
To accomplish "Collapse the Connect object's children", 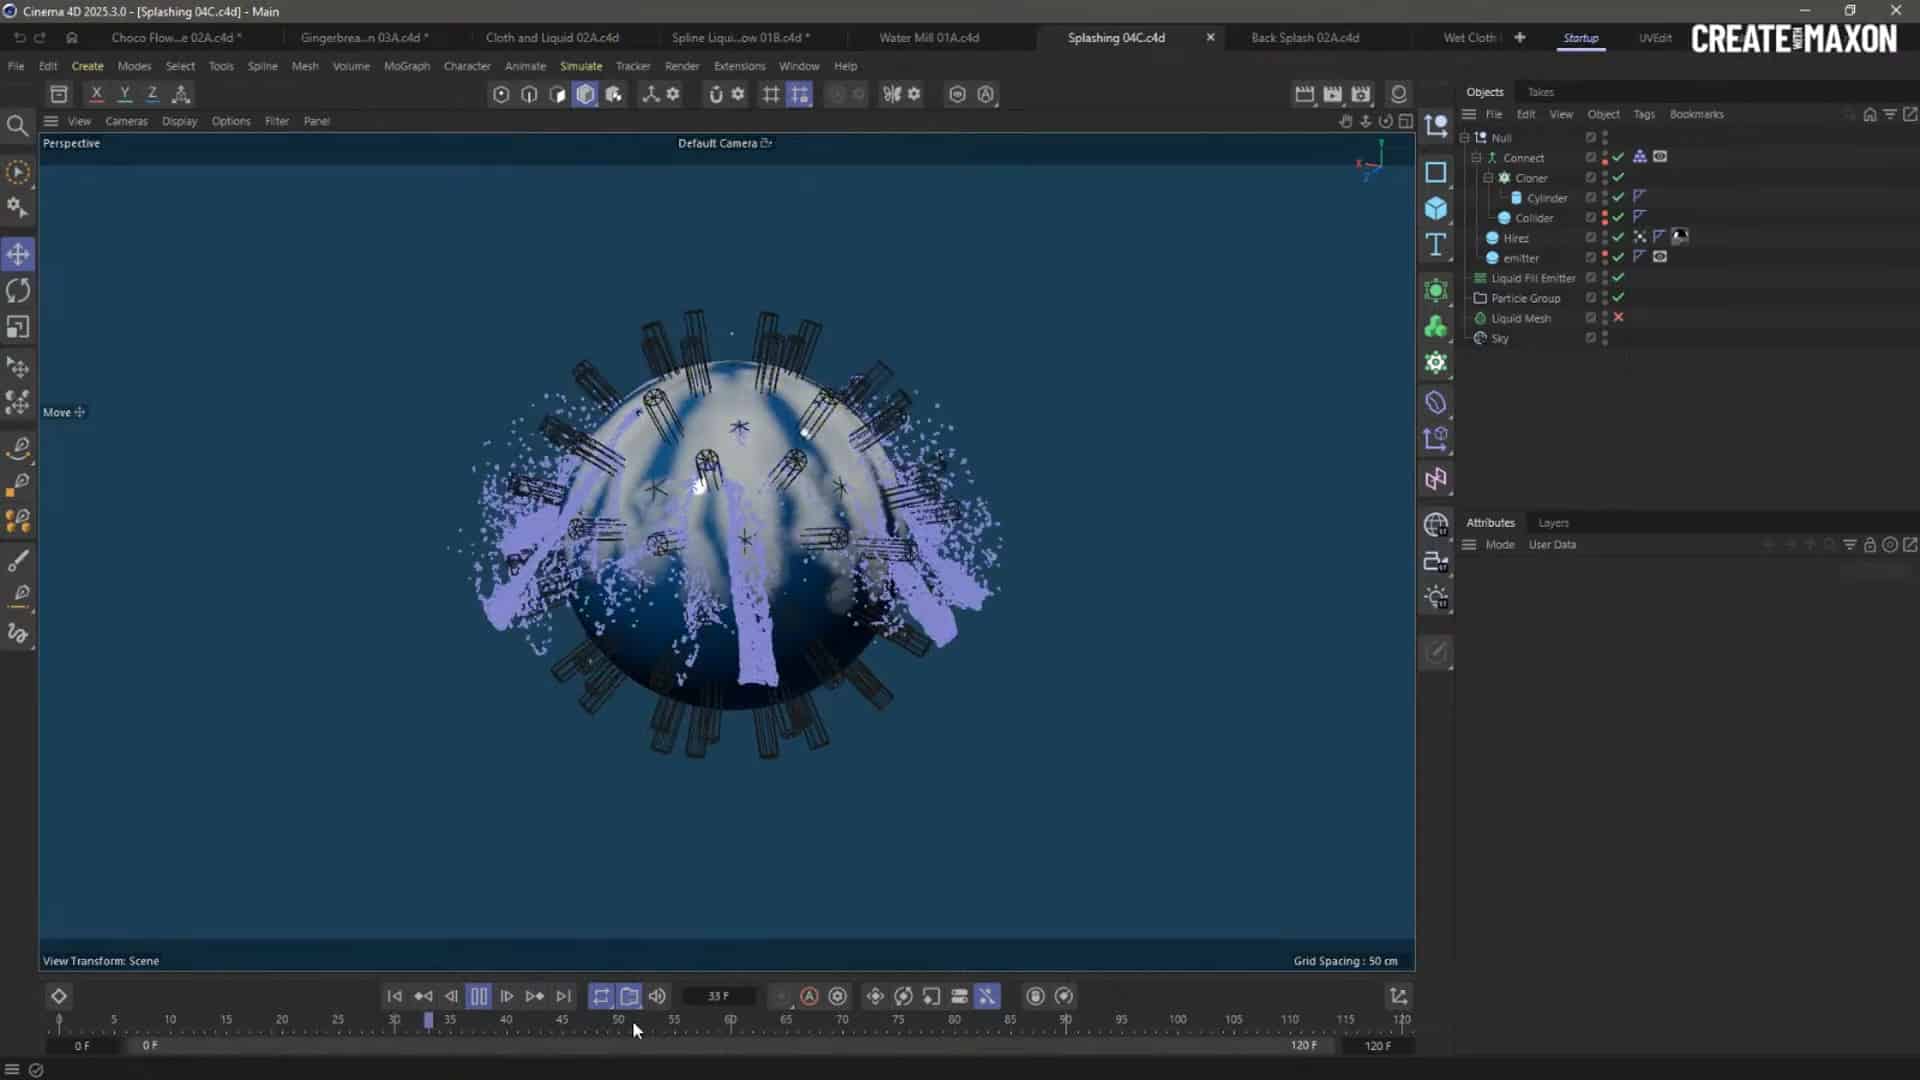I will [x=1476, y=157].
